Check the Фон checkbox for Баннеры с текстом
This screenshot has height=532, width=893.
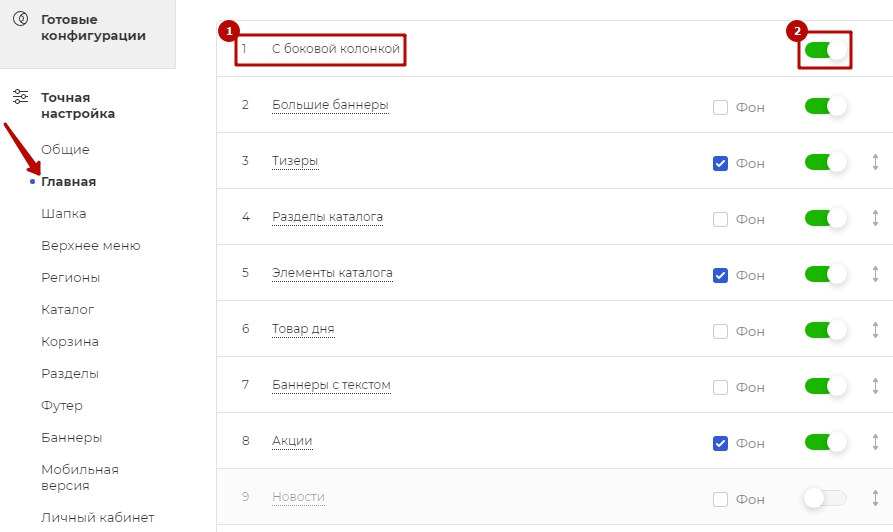pos(720,387)
